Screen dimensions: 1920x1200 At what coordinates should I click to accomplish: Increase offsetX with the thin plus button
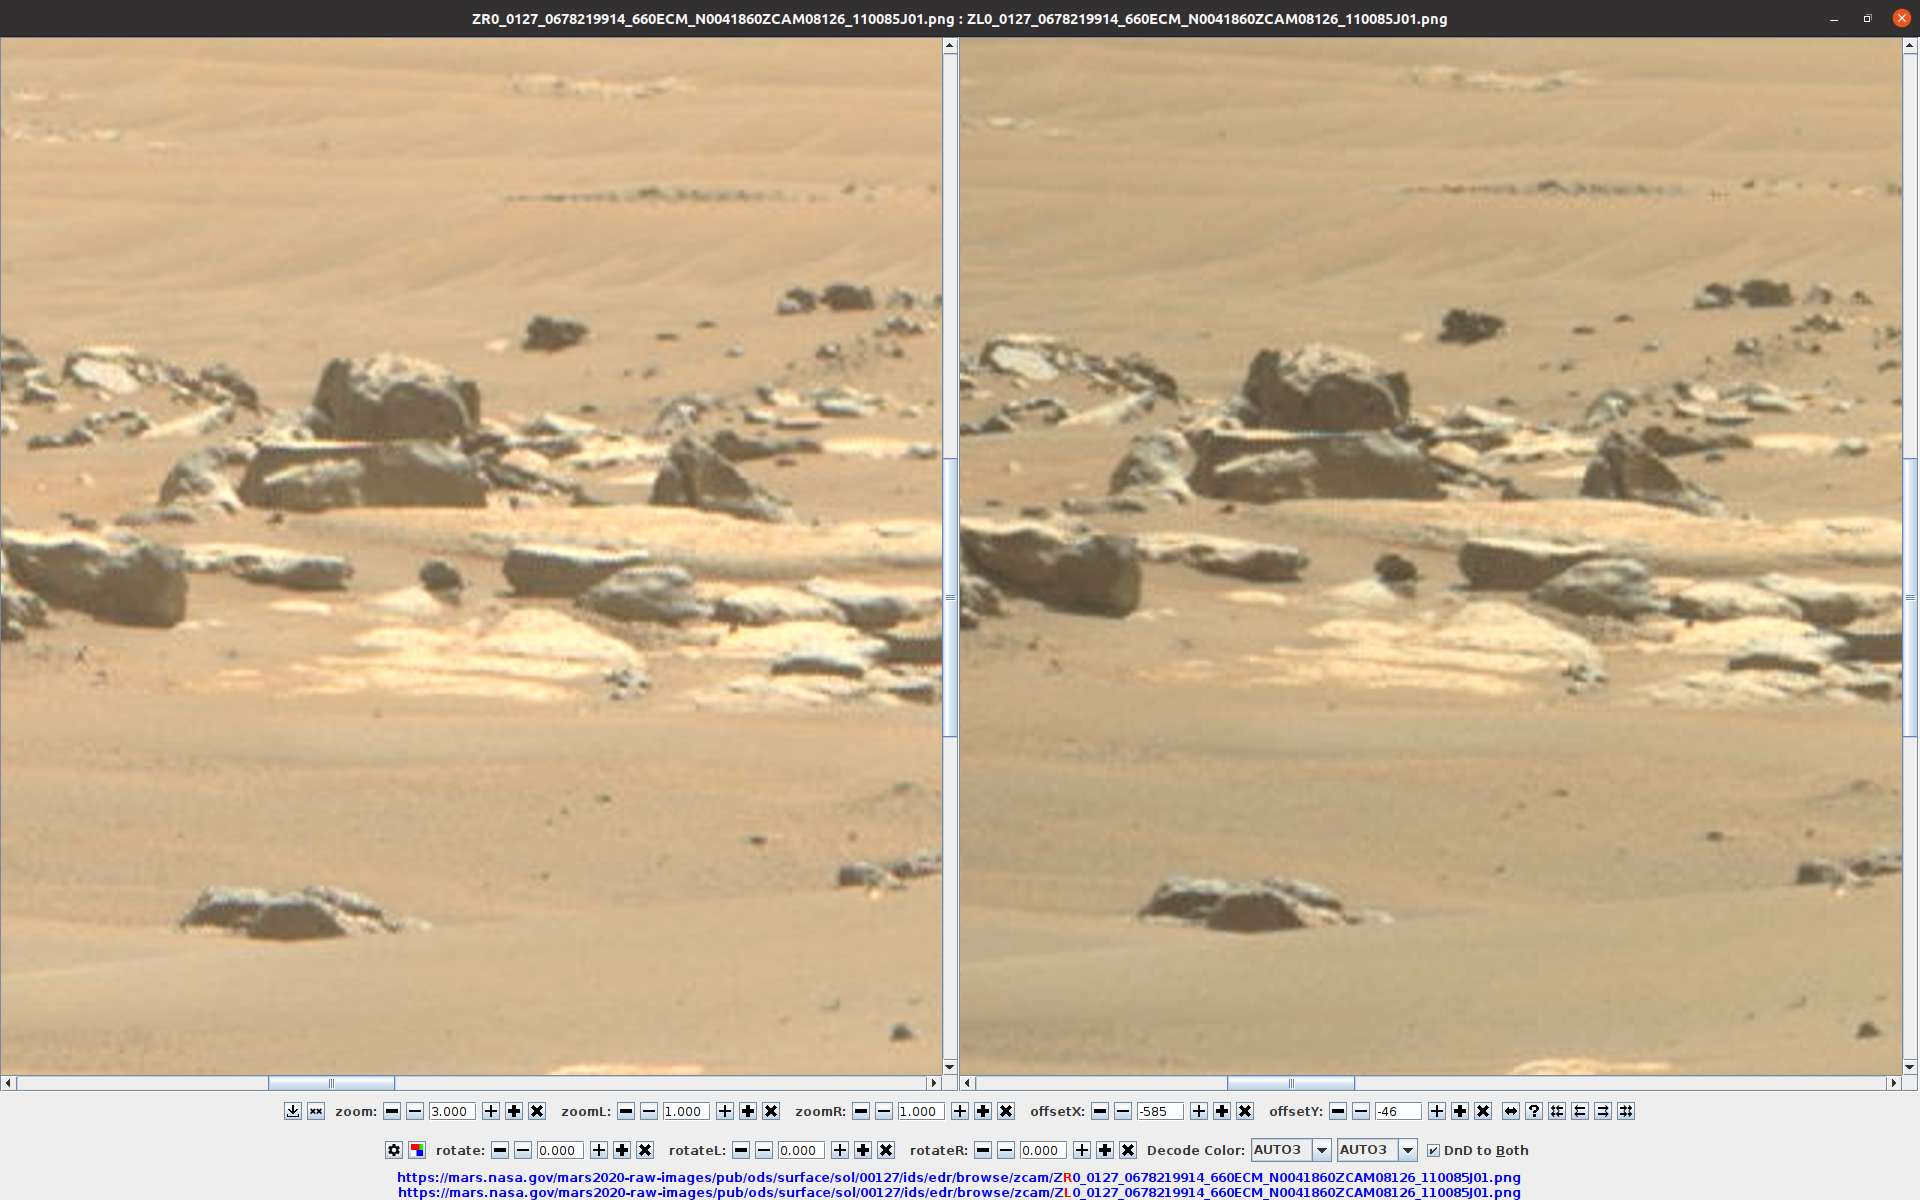tap(1198, 1111)
